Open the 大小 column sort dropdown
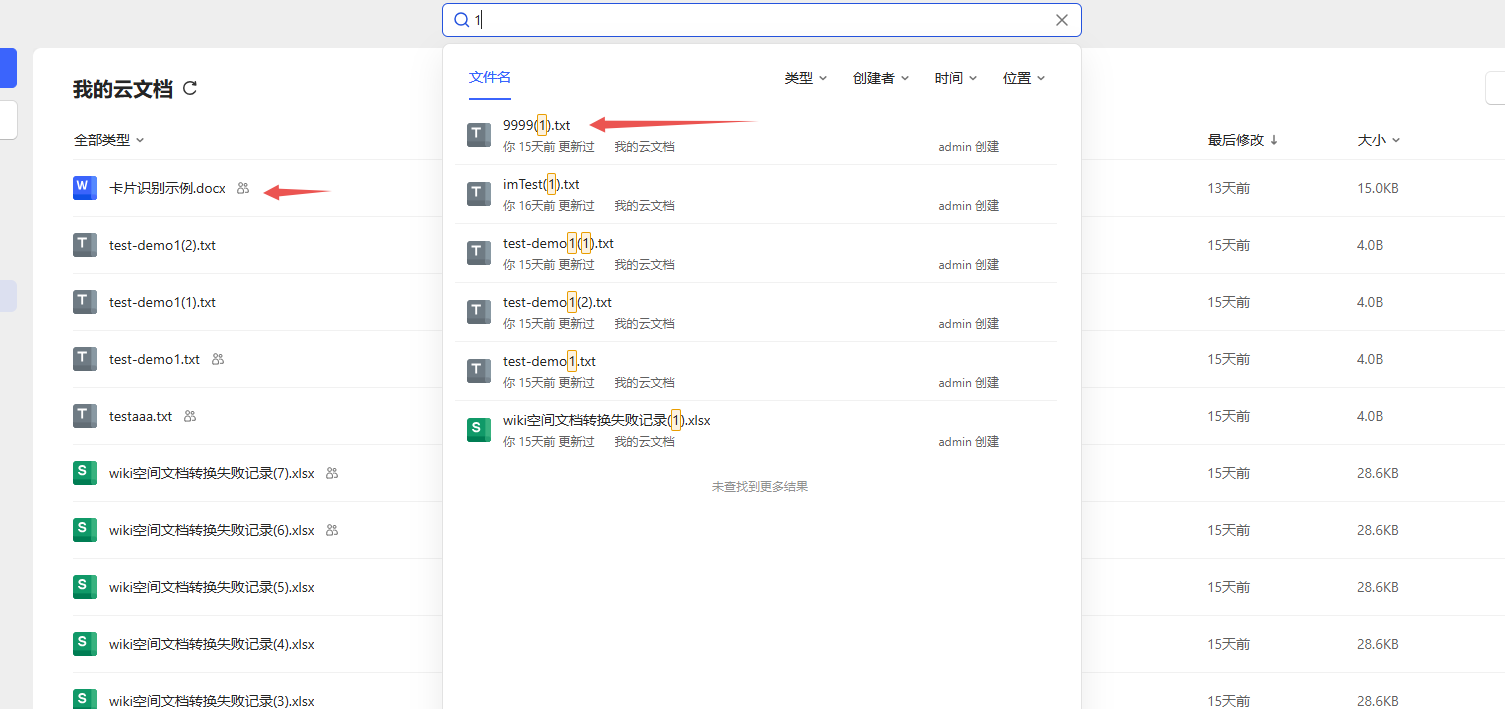This screenshot has width=1505, height=709. (1379, 140)
